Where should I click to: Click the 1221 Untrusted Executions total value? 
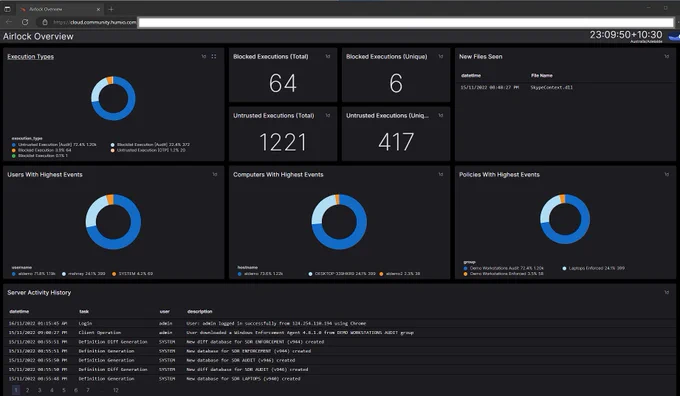coord(283,142)
